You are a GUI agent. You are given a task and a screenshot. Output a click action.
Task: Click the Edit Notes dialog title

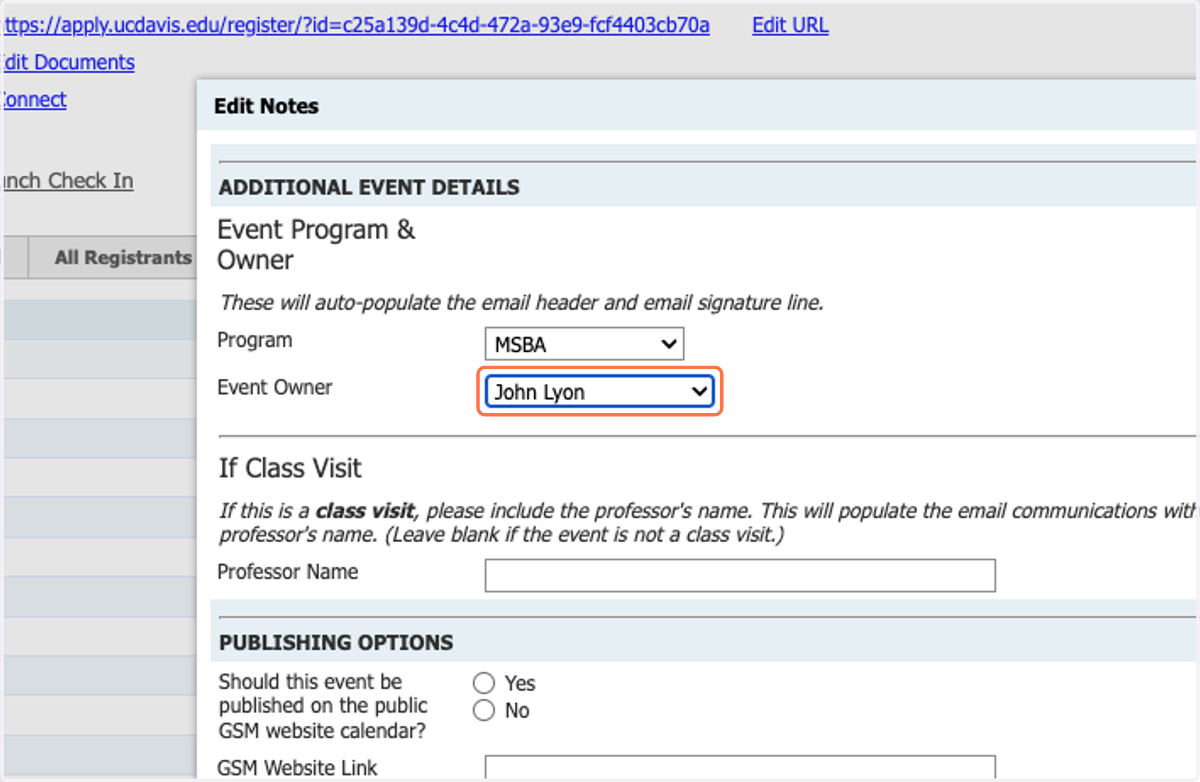pos(266,106)
